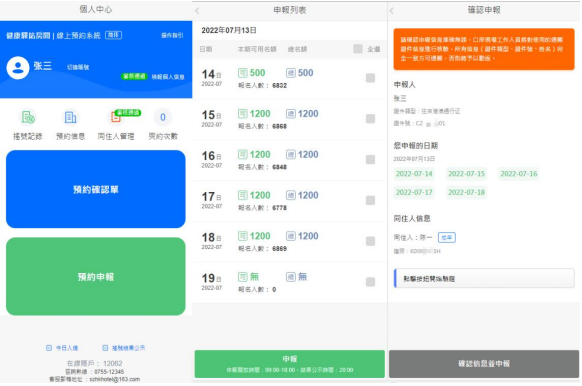Select date tag 2022-07-15
The image size is (582, 386).
(466, 174)
